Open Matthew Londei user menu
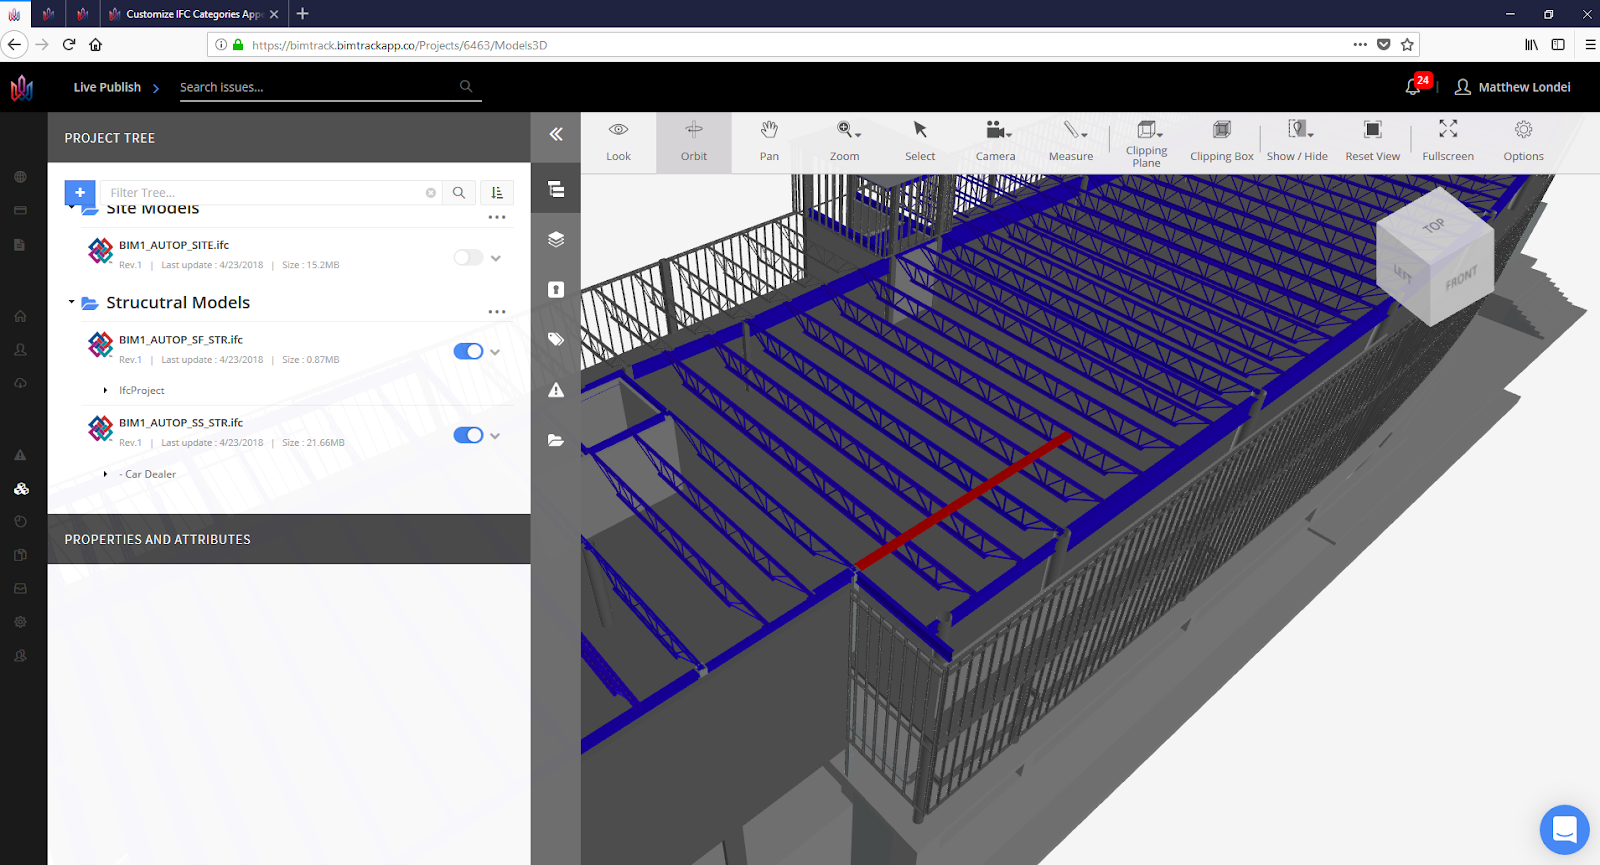This screenshot has width=1600, height=865. coord(1512,87)
